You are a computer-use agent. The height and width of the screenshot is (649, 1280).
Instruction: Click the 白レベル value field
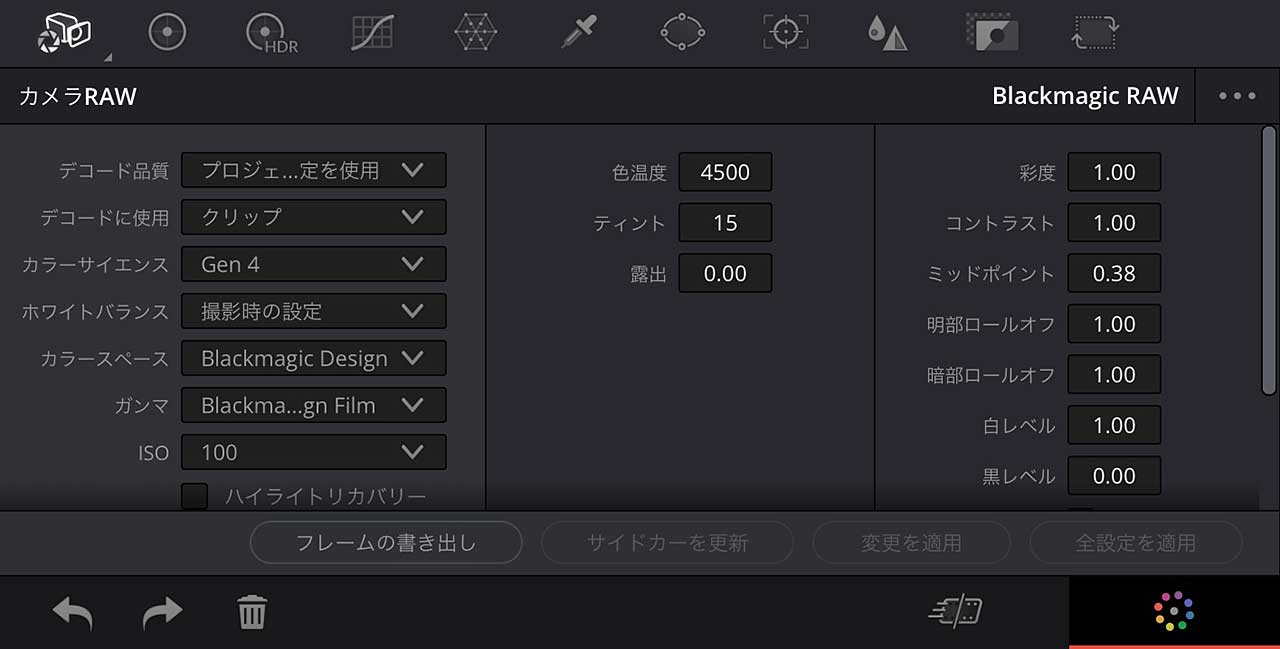click(x=1114, y=425)
